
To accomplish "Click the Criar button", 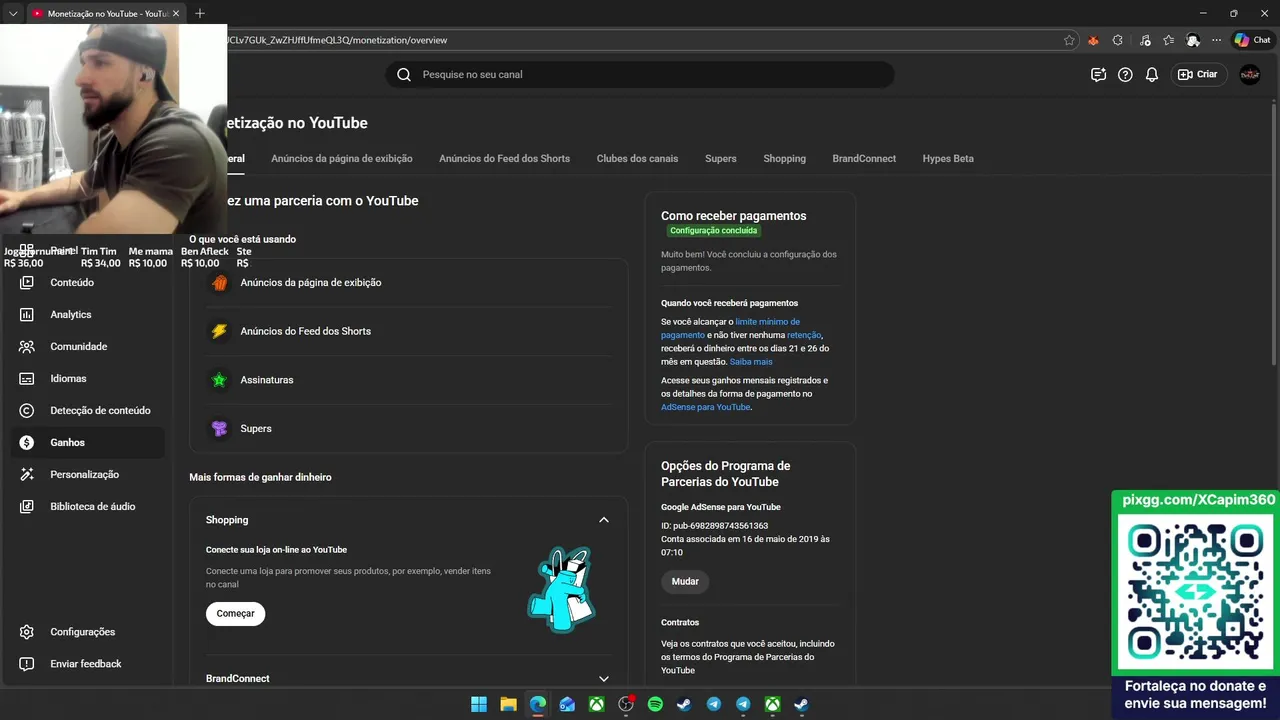I will (x=1198, y=75).
